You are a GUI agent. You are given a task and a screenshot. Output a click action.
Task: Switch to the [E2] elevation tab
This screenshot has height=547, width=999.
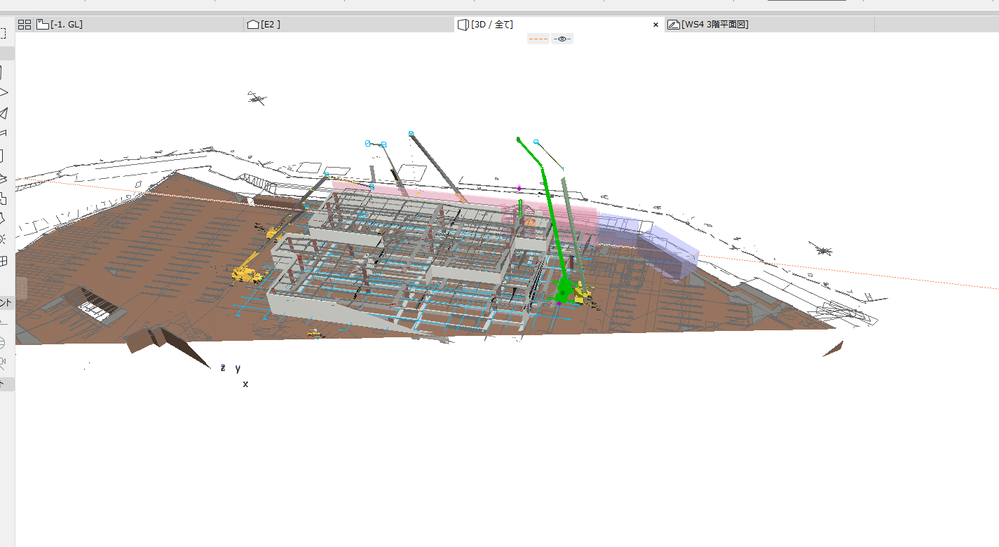349,25
